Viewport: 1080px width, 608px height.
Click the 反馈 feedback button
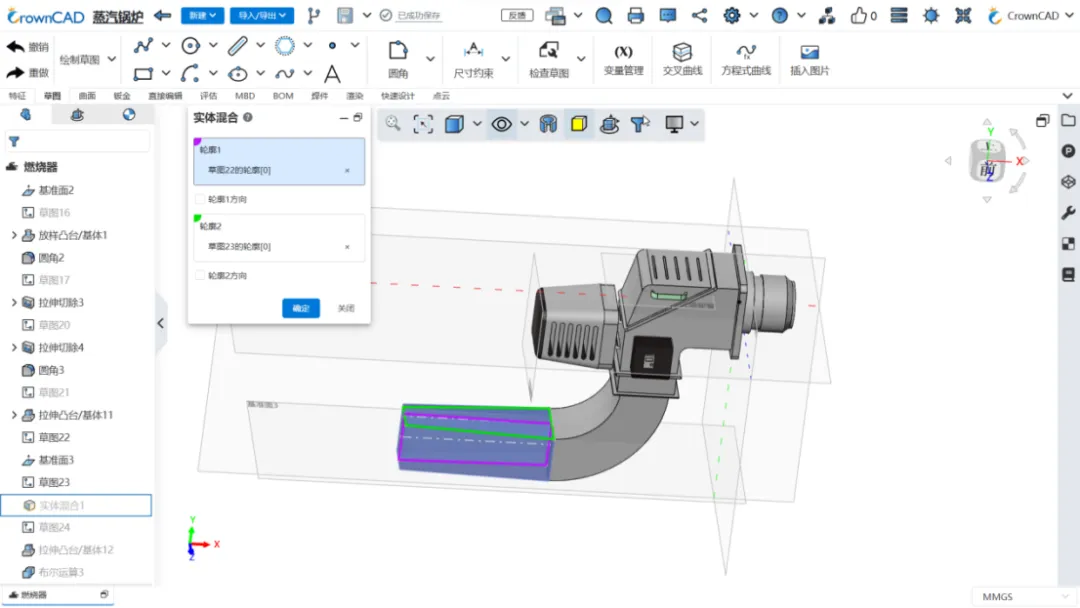point(517,15)
